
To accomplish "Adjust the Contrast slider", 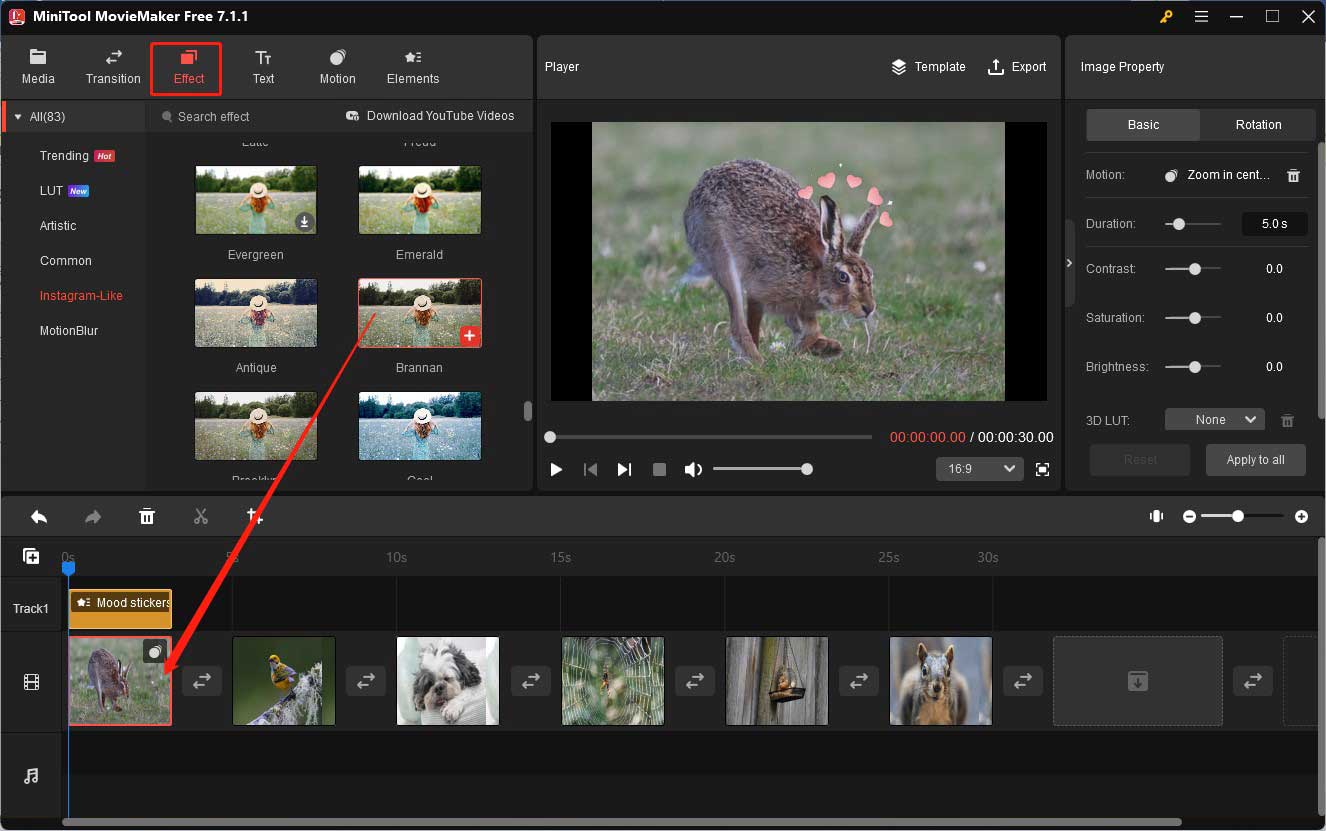I will [x=1193, y=268].
